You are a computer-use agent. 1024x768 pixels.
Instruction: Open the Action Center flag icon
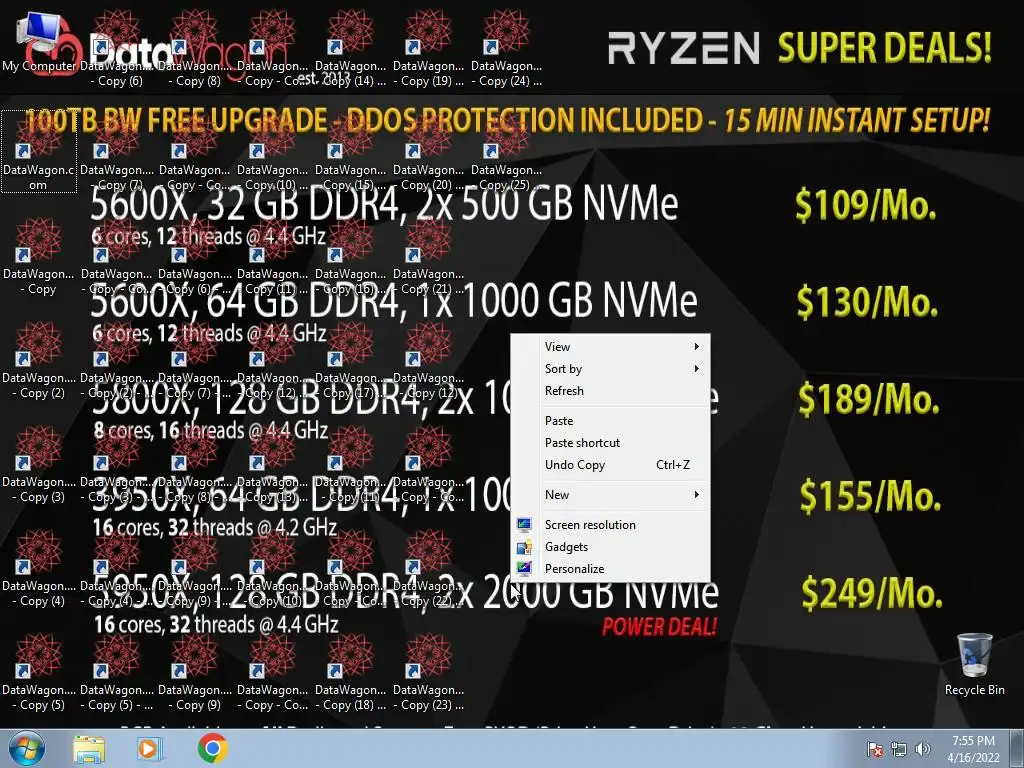[874, 749]
